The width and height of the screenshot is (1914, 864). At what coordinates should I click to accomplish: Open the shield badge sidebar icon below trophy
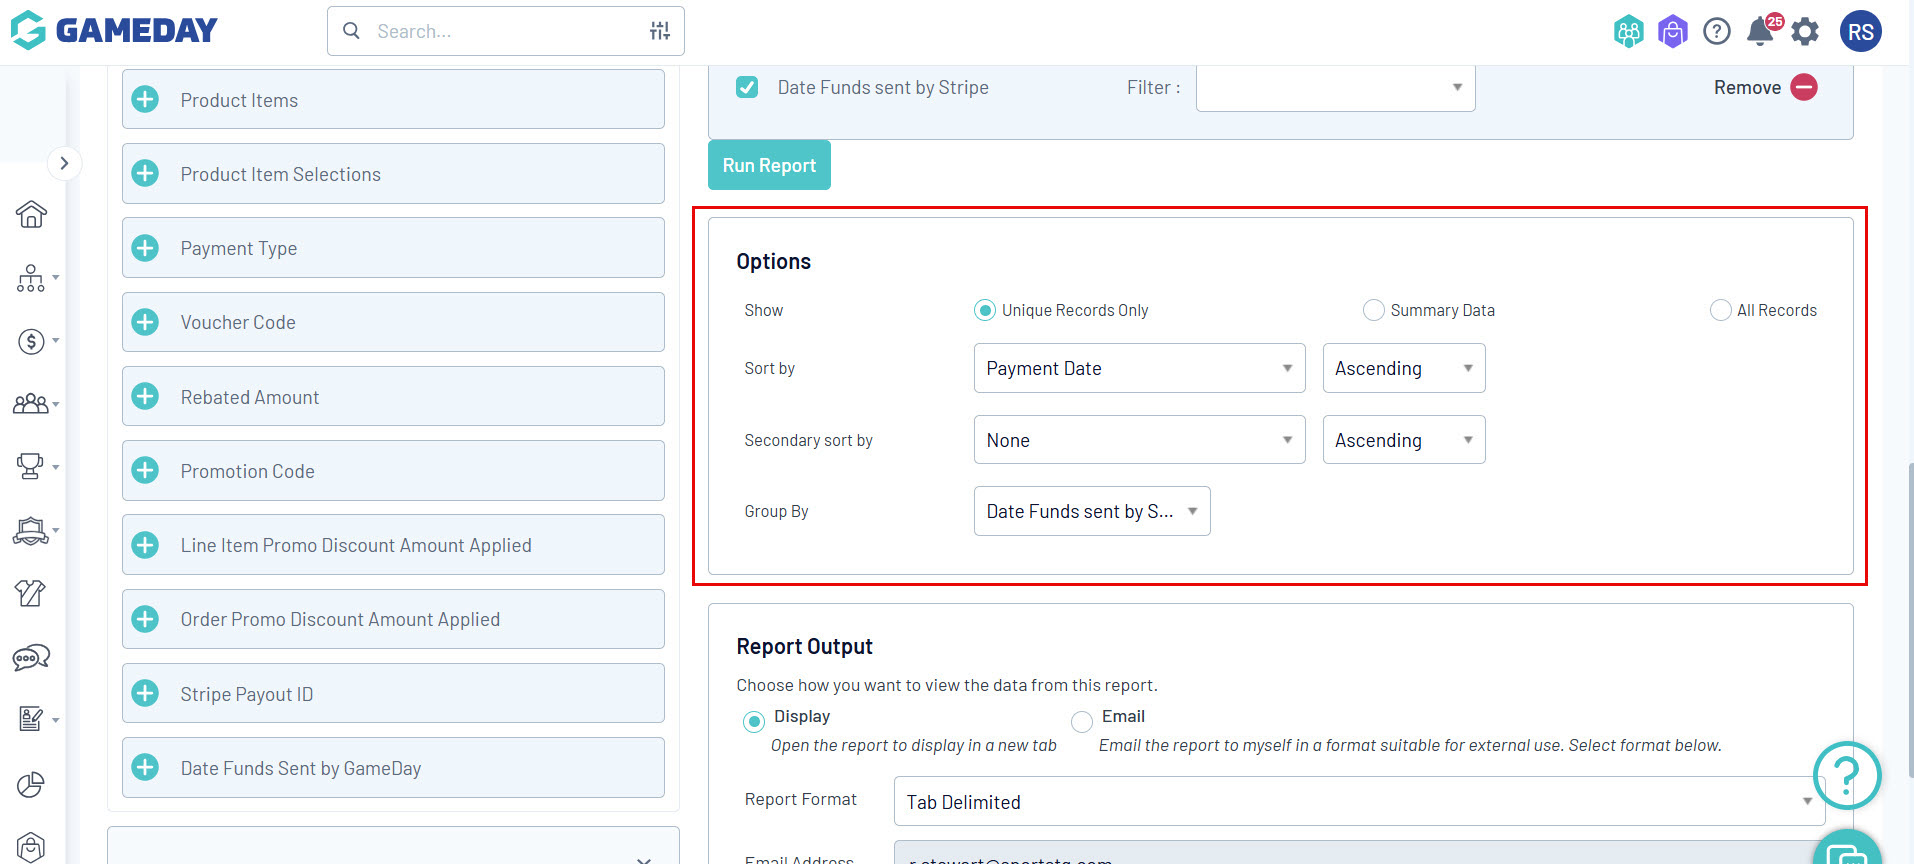tap(31, 530)
